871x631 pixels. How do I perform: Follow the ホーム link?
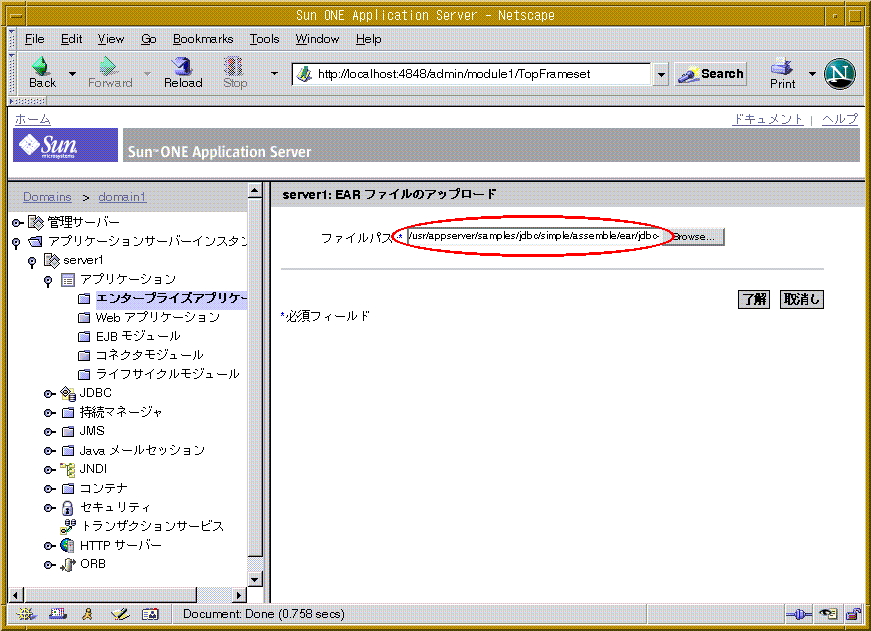pos(33,119)
